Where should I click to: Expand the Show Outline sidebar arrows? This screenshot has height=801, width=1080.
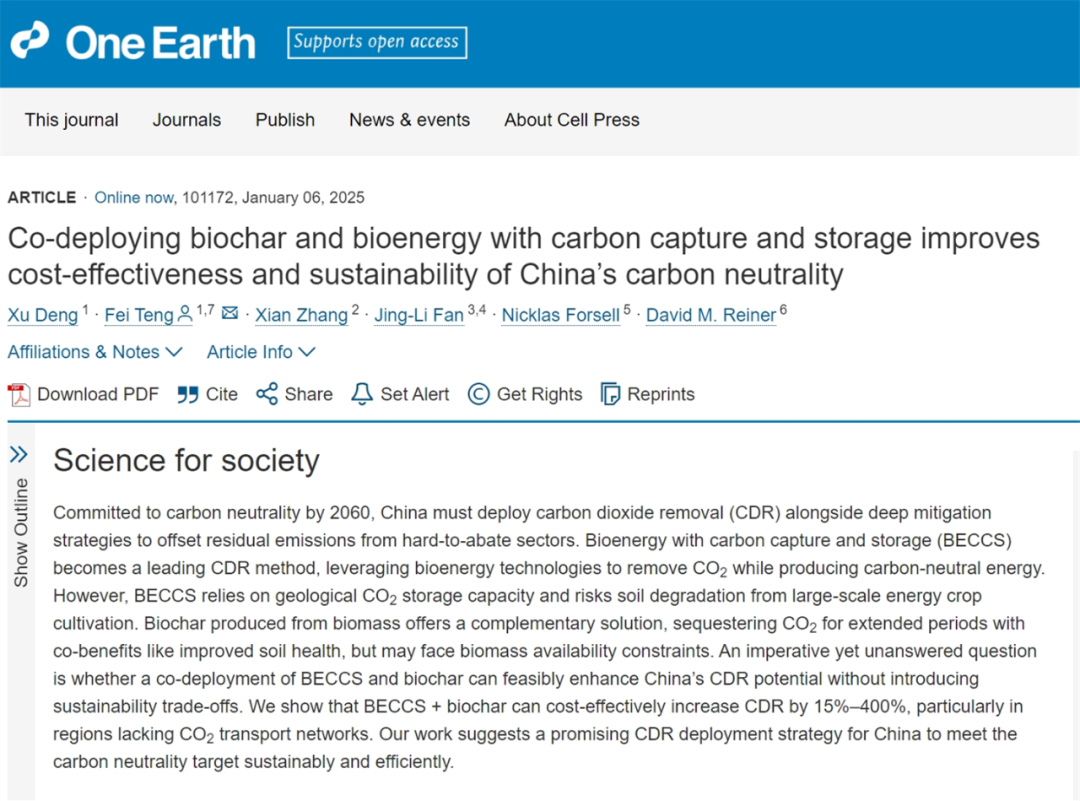18,455
